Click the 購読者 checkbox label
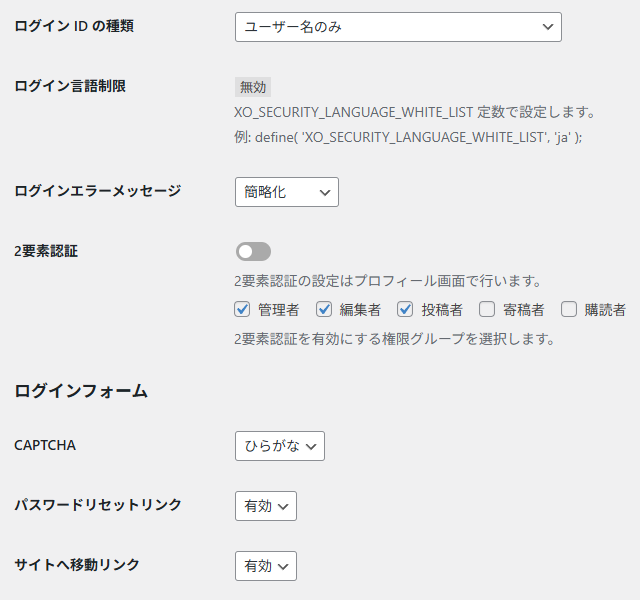Screen dimensions: 640x600 605,310
